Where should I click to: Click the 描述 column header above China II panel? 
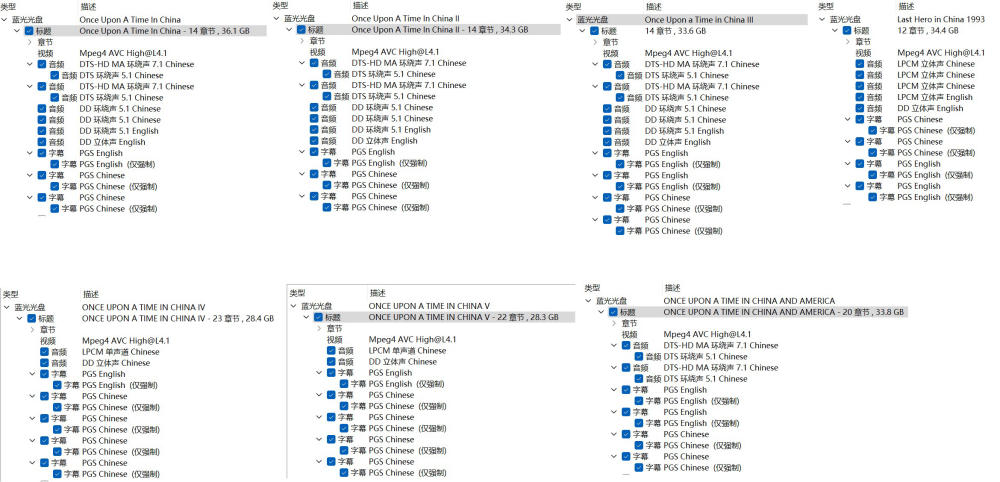pos(360,6)
